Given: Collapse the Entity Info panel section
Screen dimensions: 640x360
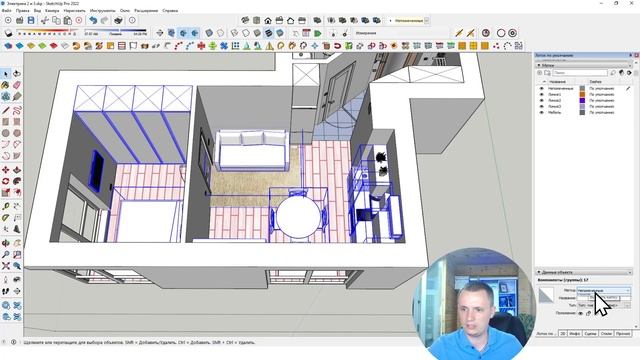Looking at the screenshot, I should 539,272.
